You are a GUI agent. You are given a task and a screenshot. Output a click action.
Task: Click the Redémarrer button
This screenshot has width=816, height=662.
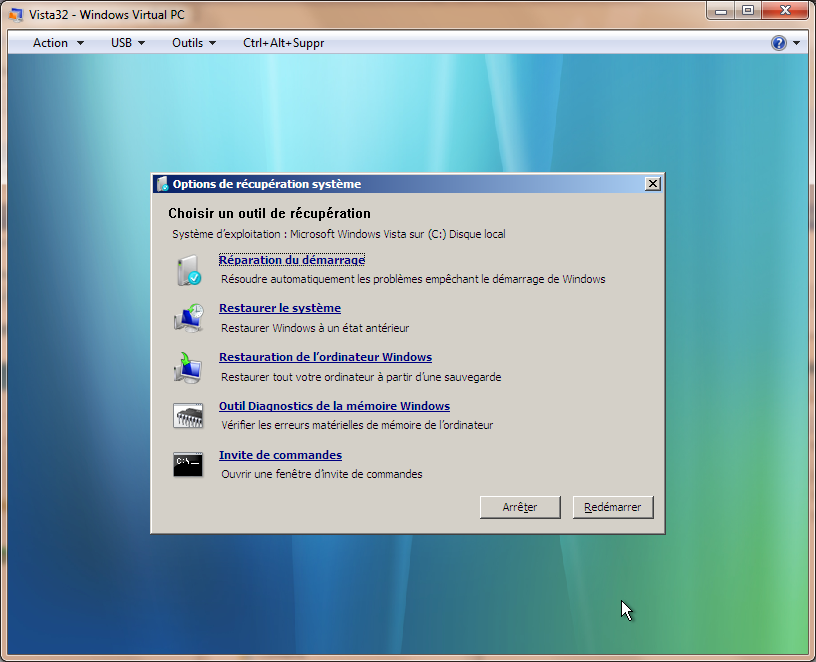coord(613,507)
